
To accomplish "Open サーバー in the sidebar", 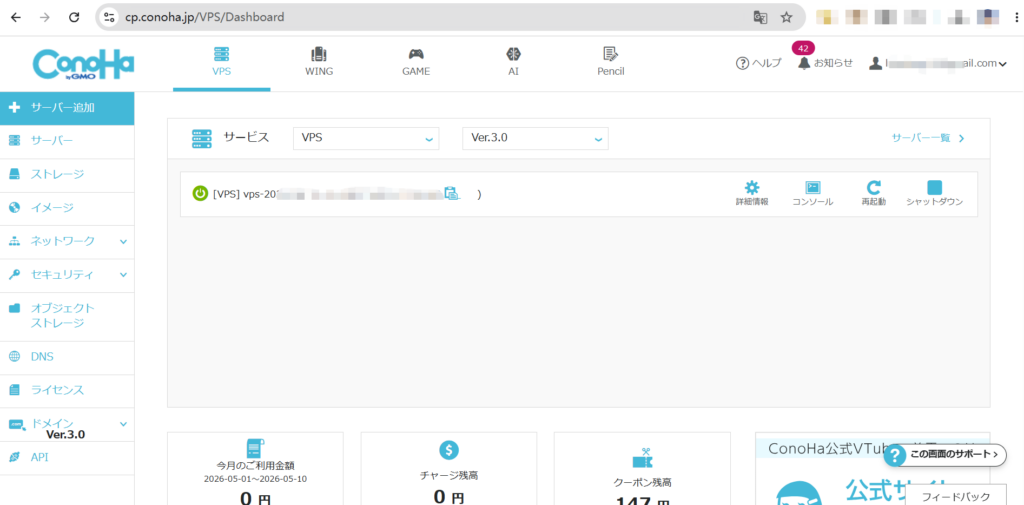I will [67, 141].
